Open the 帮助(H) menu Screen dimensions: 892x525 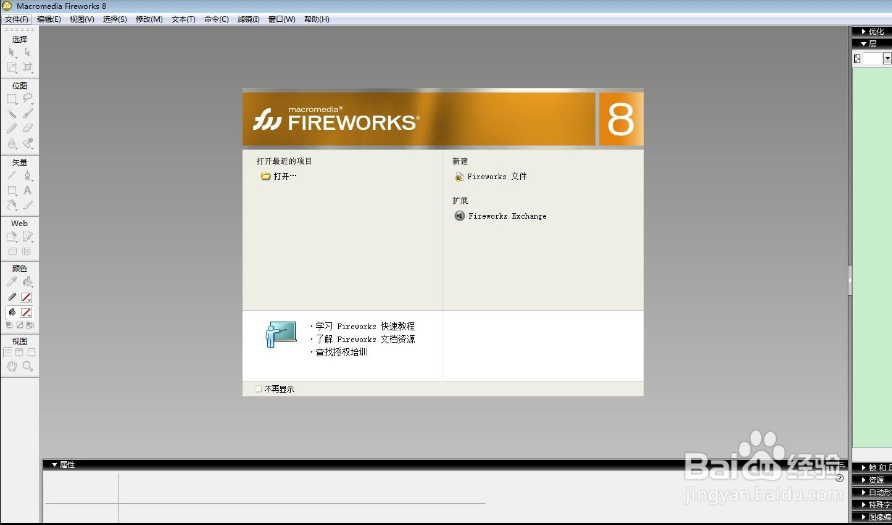316,19
